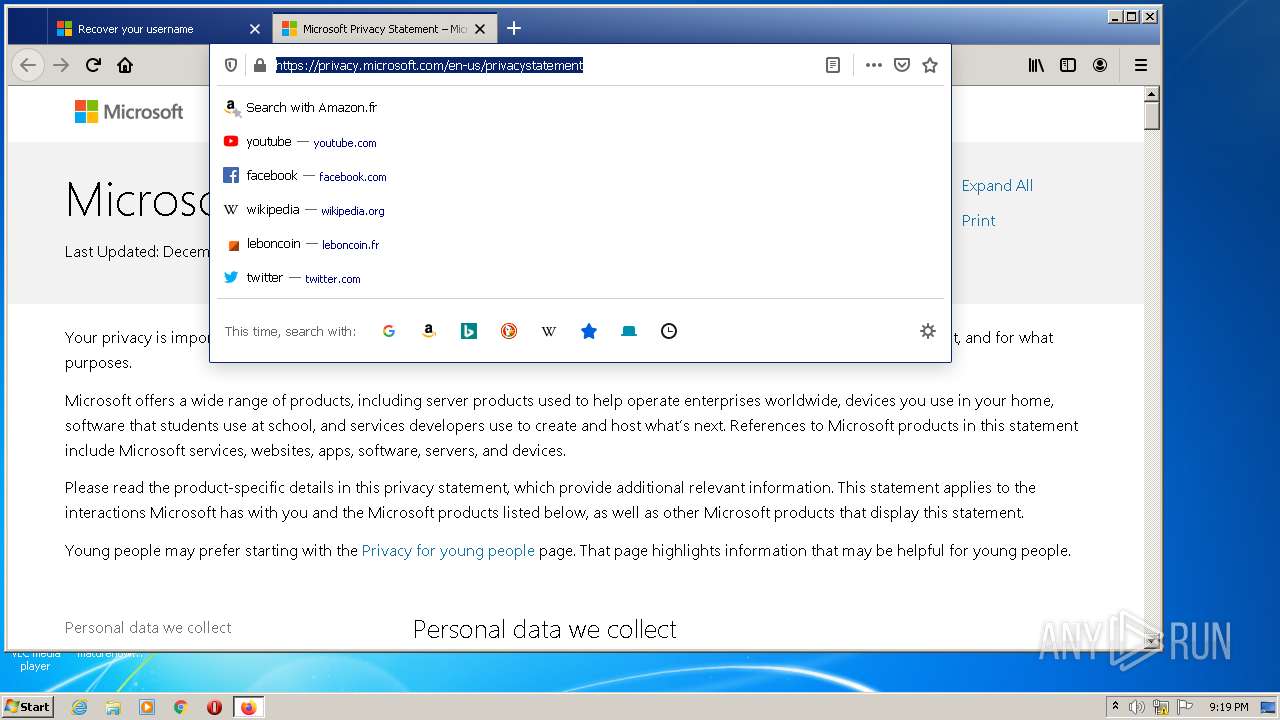Search in History this time
Viewport: 1280px width, 720px height.
tap(669, 331)
